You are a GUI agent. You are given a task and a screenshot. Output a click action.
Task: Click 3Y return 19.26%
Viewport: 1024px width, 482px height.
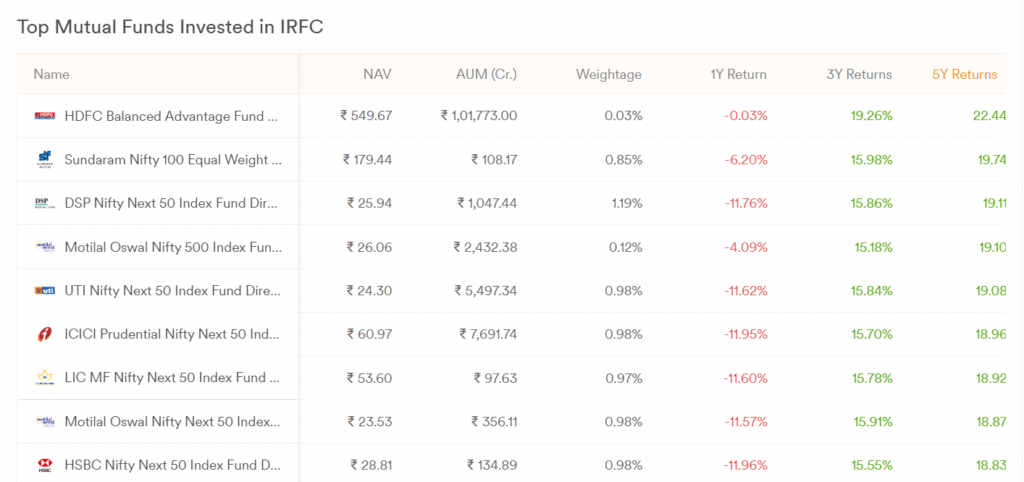click(x=871, y=116)
